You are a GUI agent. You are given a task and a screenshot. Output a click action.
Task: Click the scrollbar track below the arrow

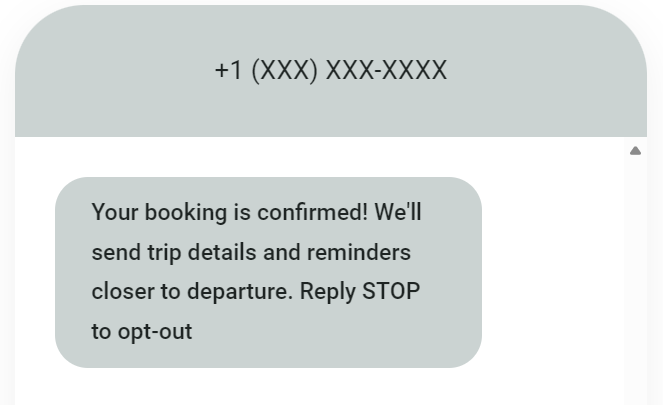(635, 280)
